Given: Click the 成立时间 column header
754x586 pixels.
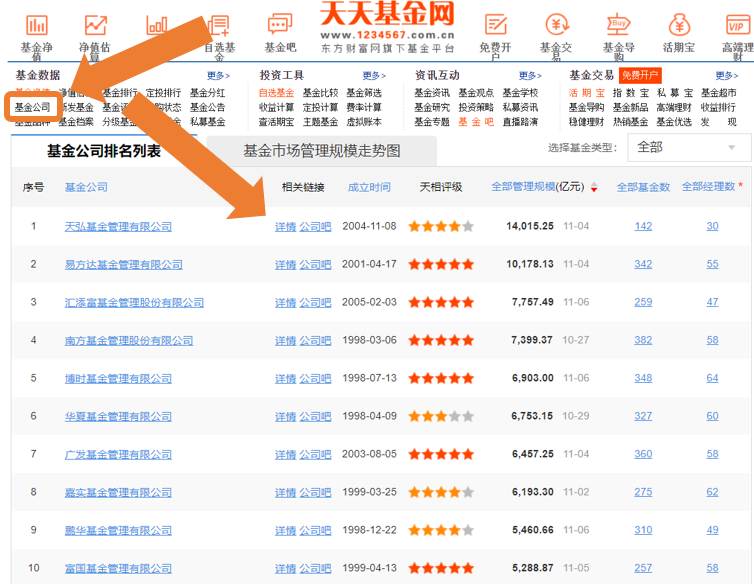Looking at the screenshot, I should click(x=369, y=187).
